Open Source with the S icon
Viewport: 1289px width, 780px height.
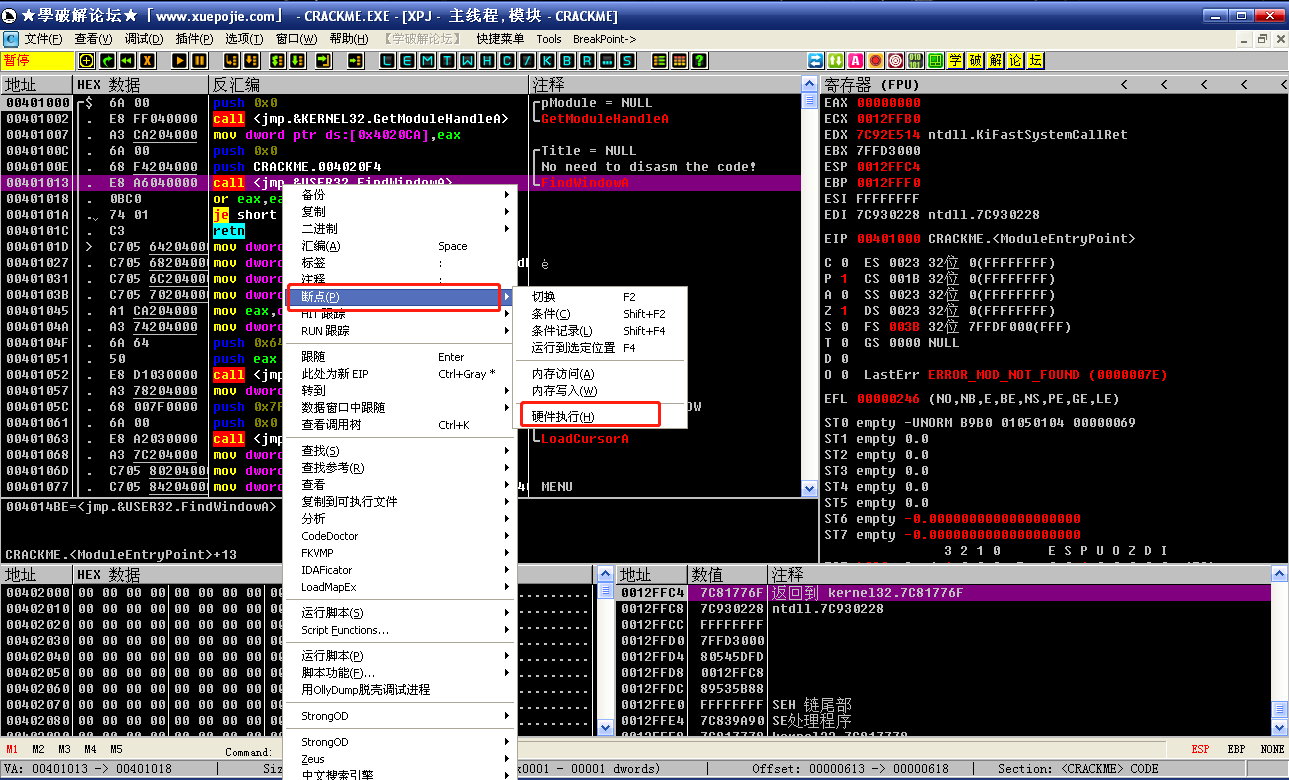[x=628, y=61]
